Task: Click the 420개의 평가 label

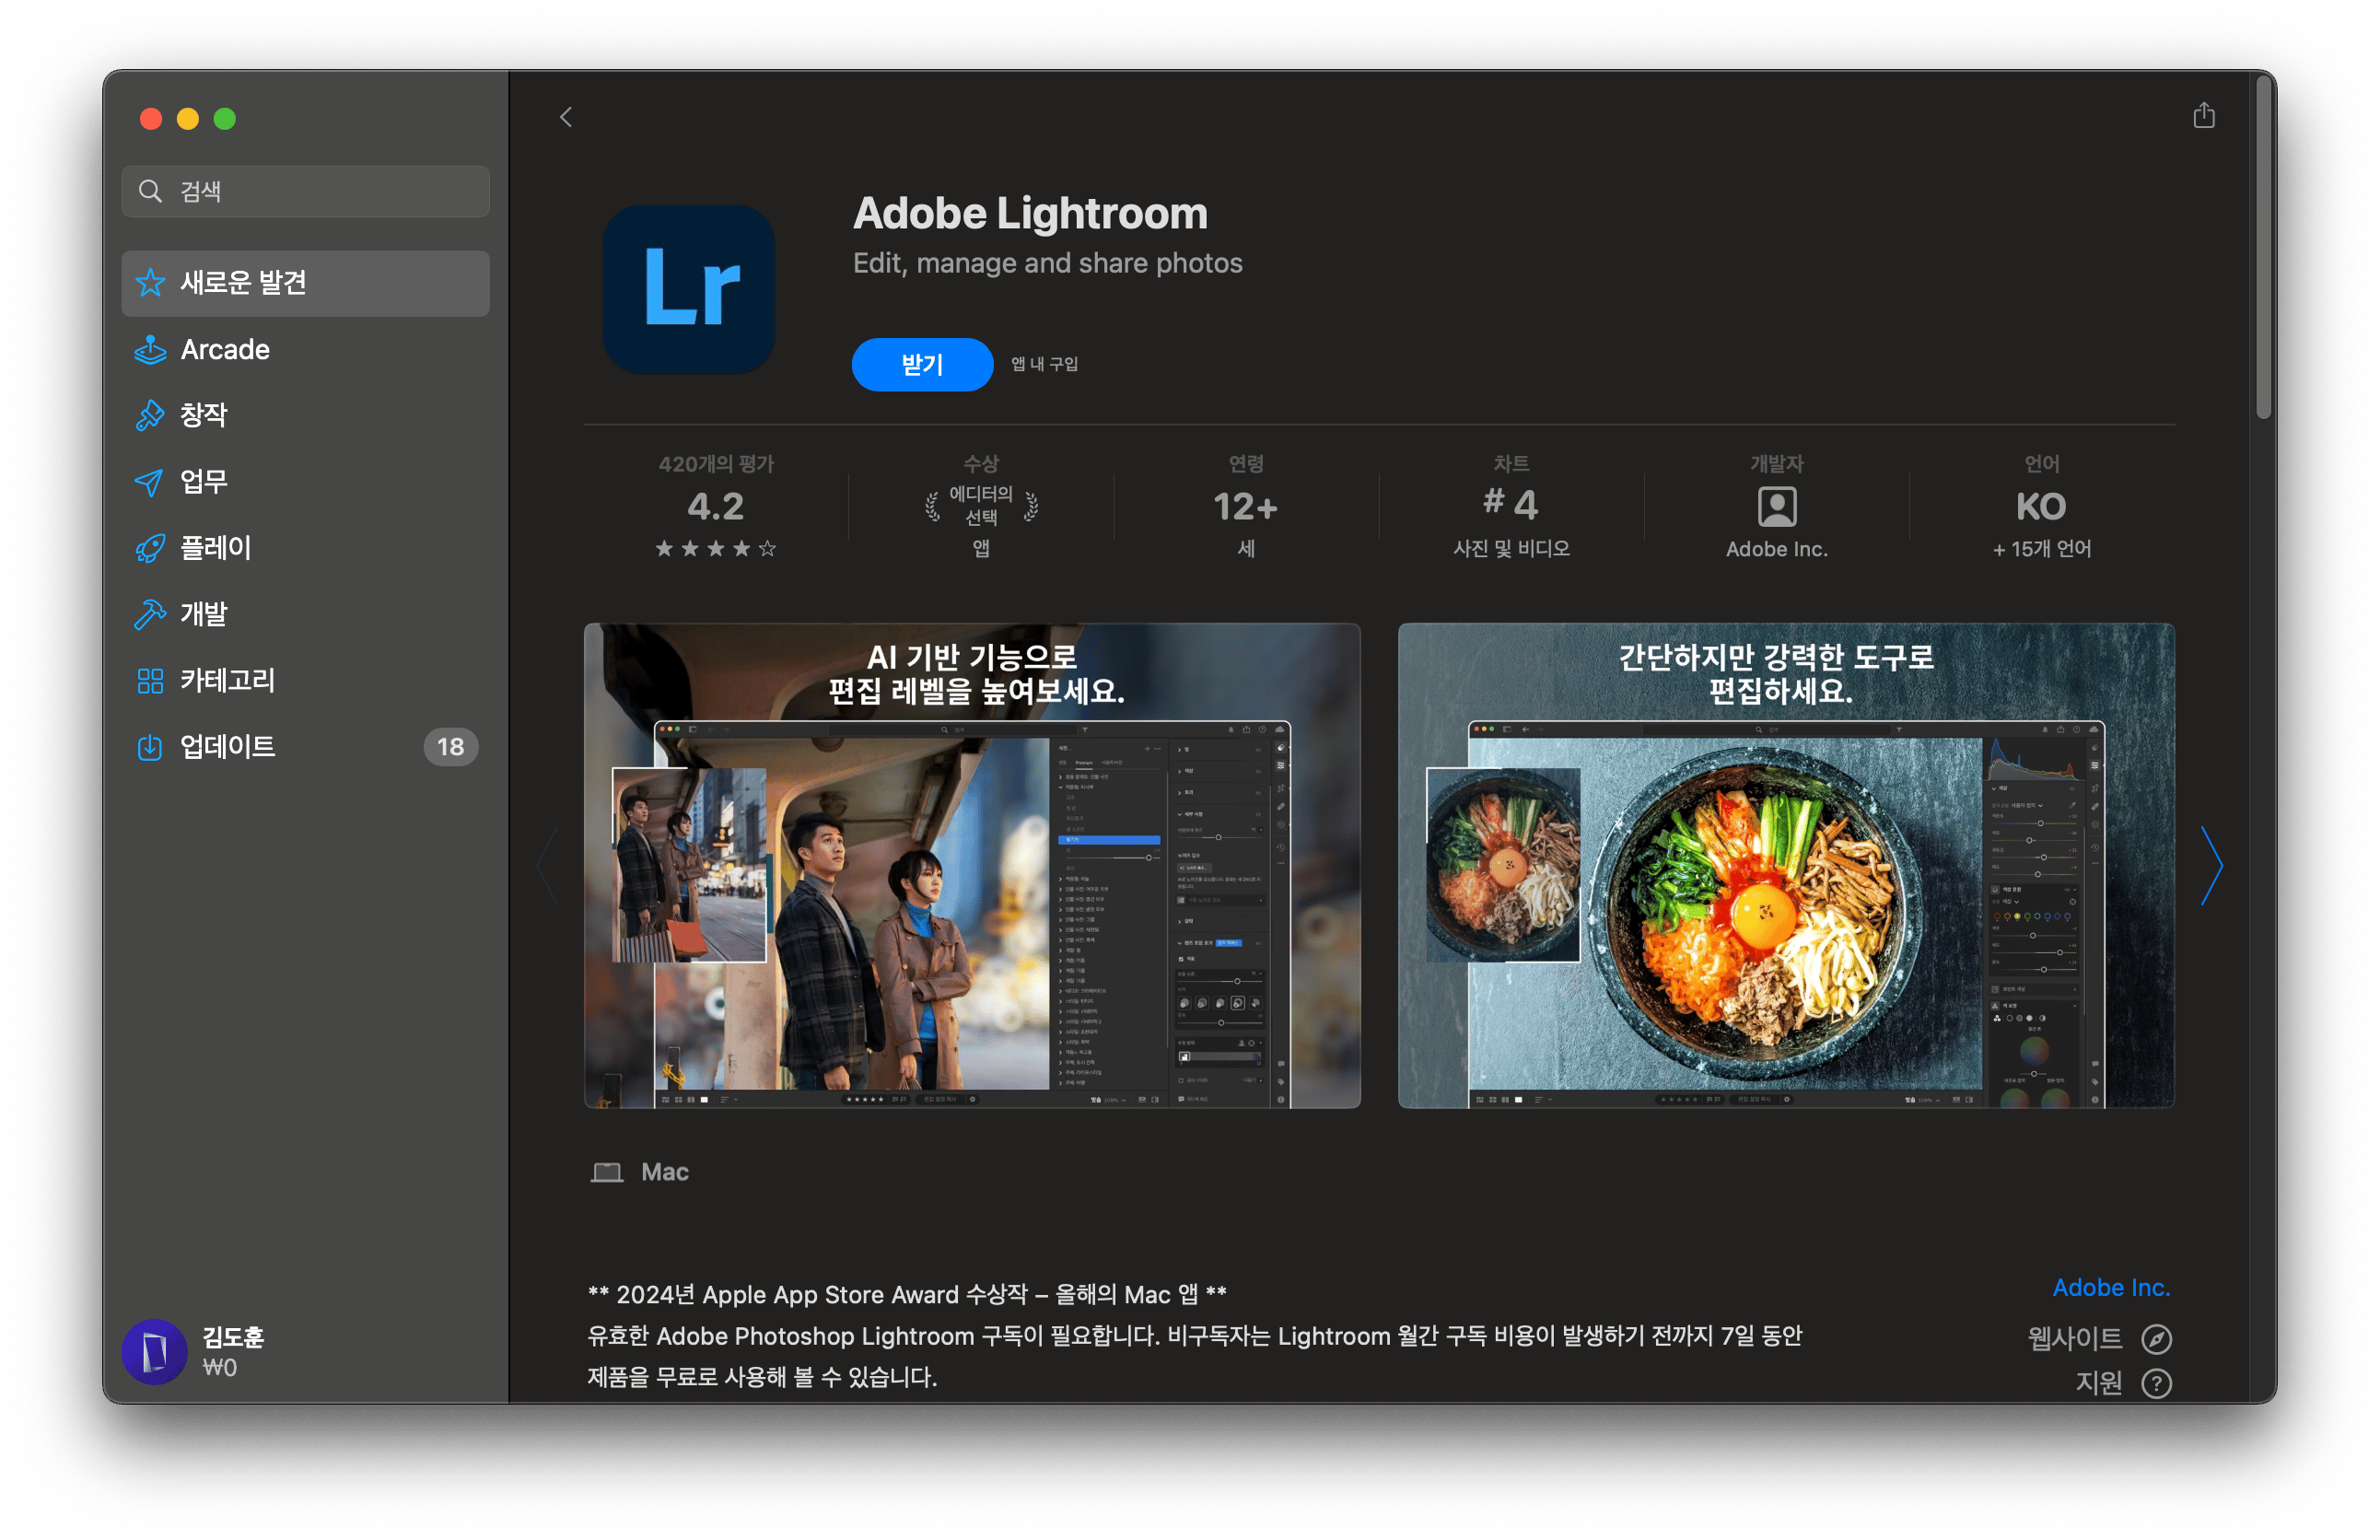Action: click(716, 464)
